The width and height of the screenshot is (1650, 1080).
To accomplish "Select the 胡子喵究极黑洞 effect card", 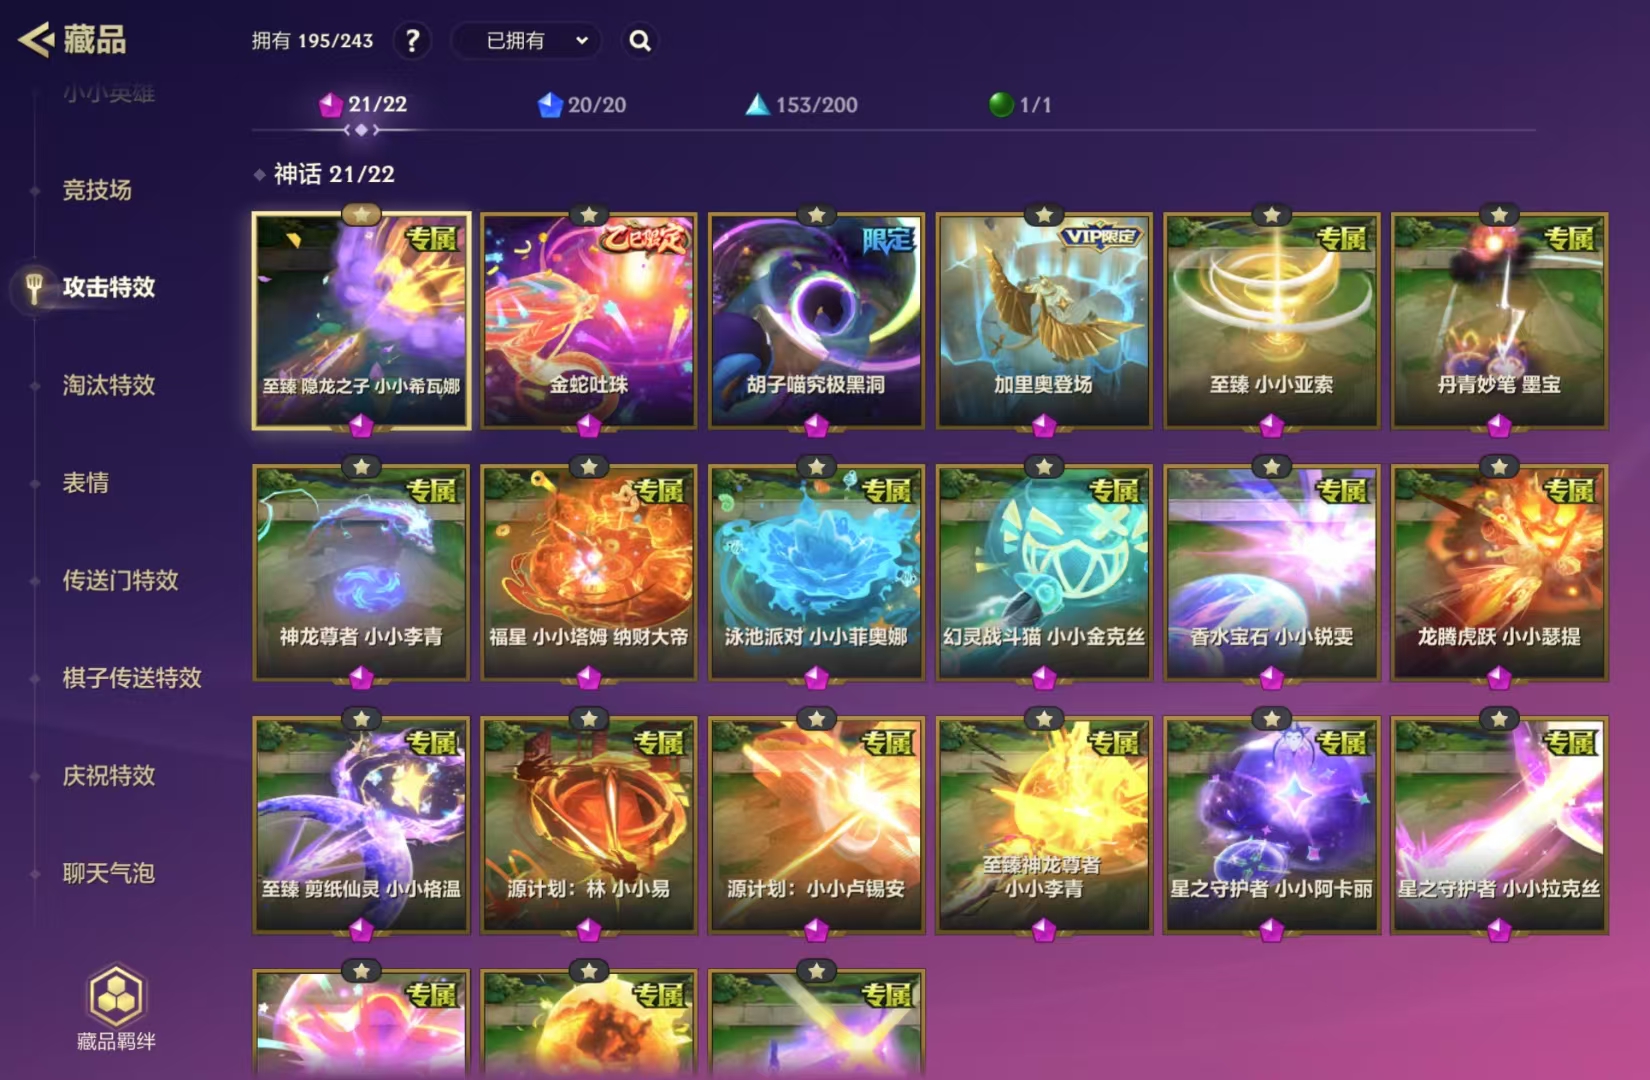I will click(816, 320).
